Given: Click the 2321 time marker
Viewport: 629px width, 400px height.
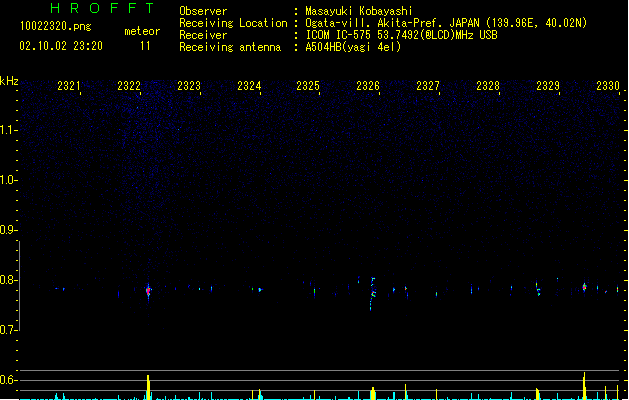Looking at the screenshot, I should [69, 86].
